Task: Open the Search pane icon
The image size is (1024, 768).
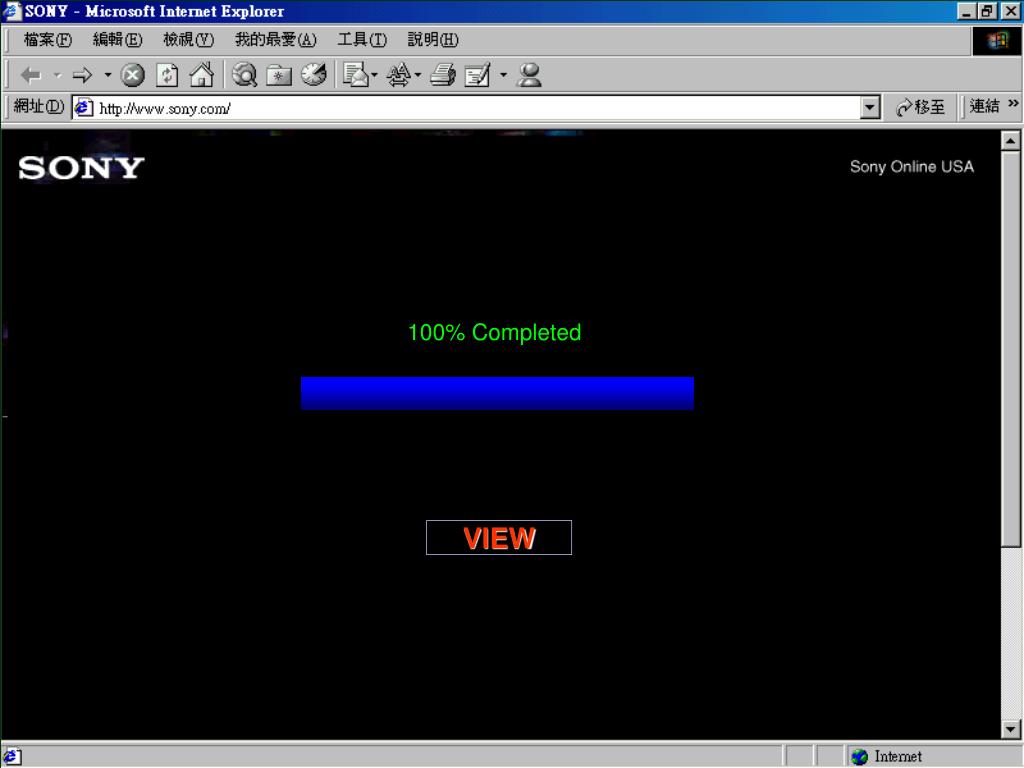Action: [x=245, y=75]
